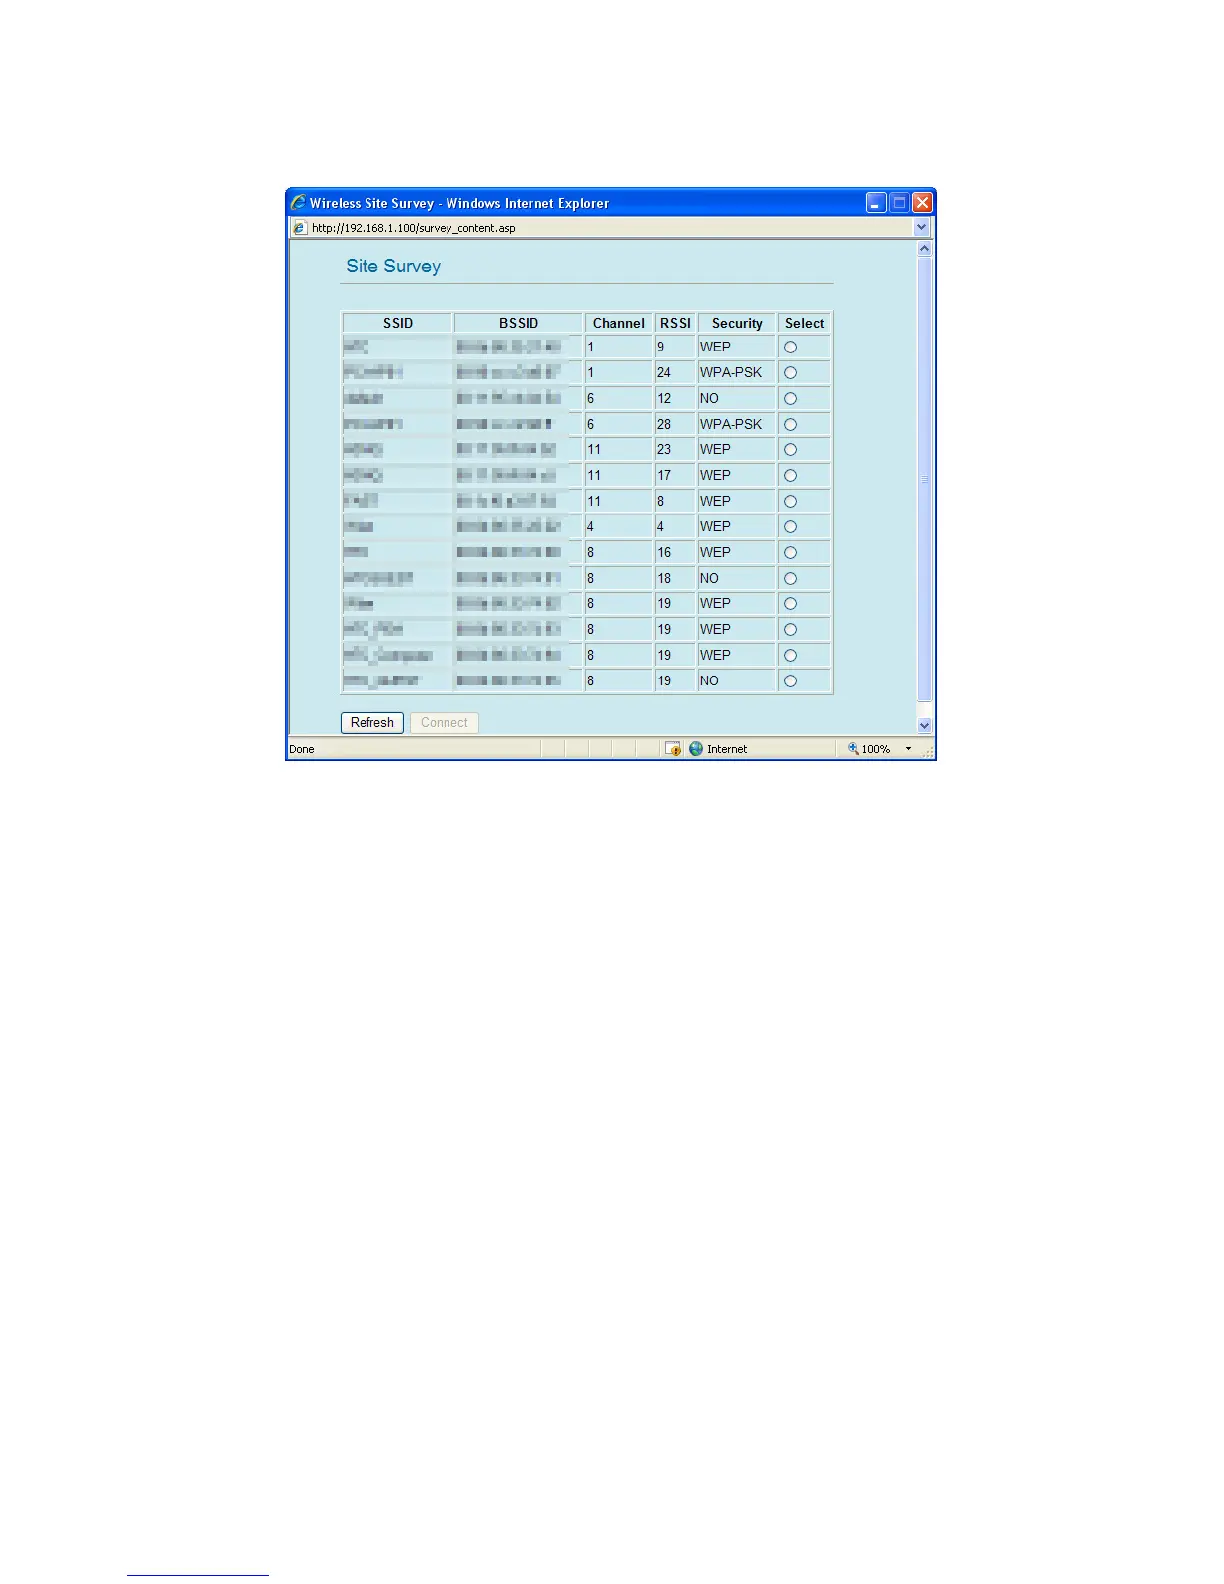Click the Security column header
The height and width of the screenshot is (1584, 1224).
[x=737, y=323]
